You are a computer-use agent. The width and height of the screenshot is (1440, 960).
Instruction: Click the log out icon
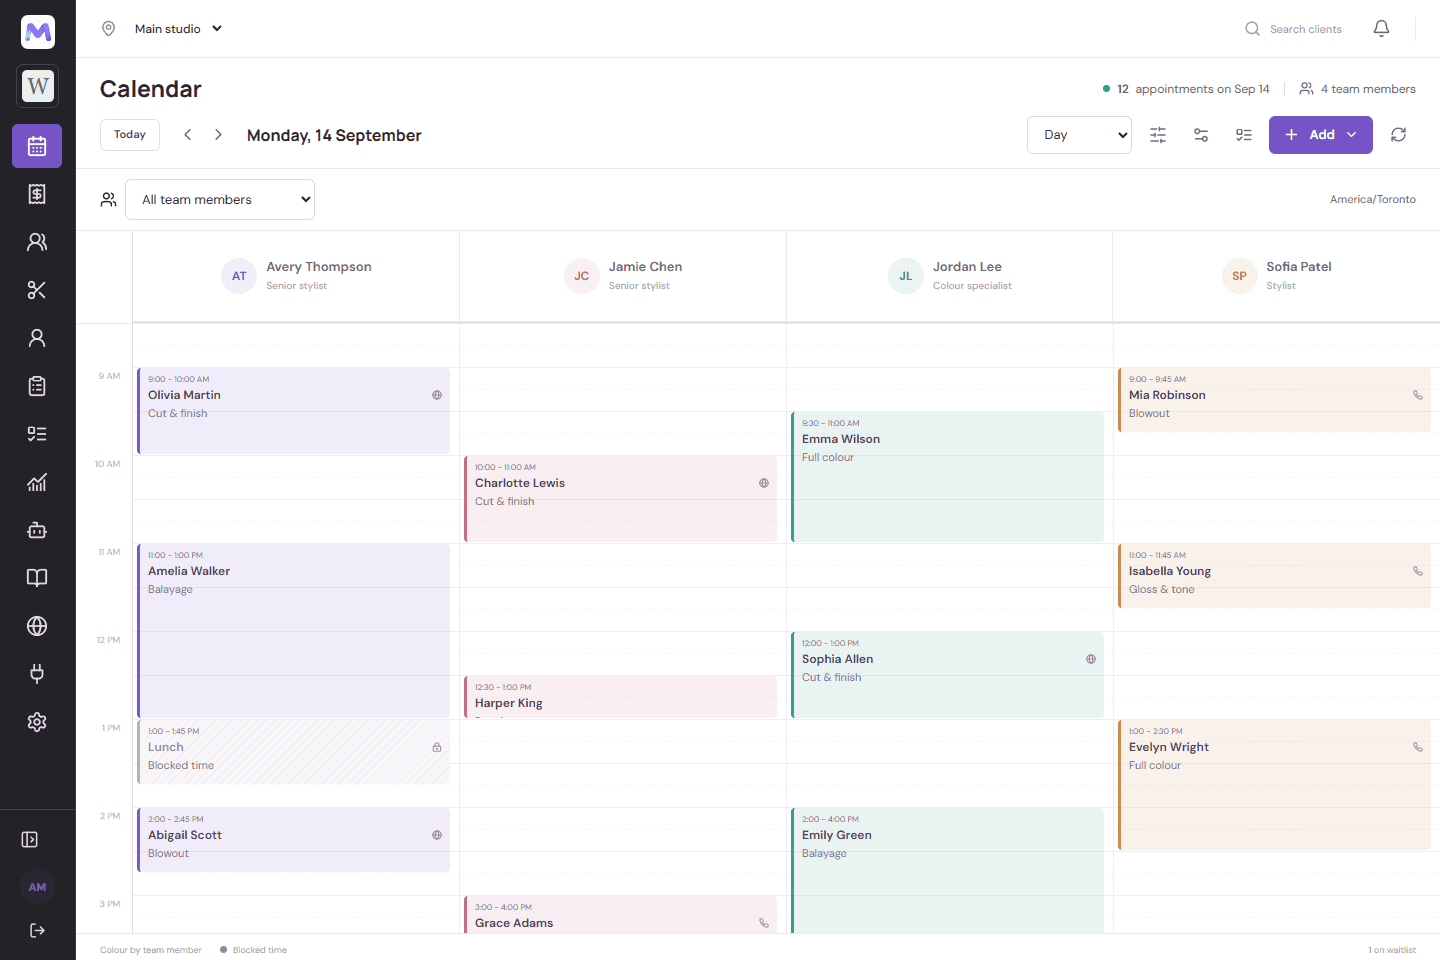(37, 931)
